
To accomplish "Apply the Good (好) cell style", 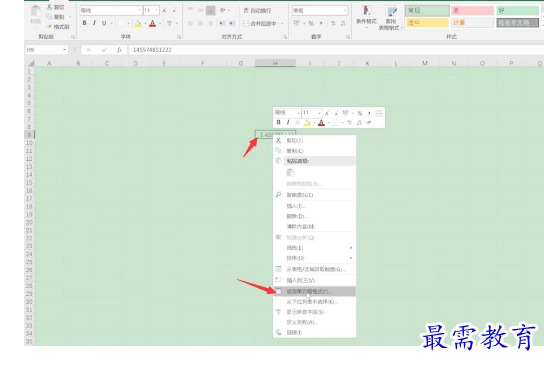I will [x=518, y=11].
